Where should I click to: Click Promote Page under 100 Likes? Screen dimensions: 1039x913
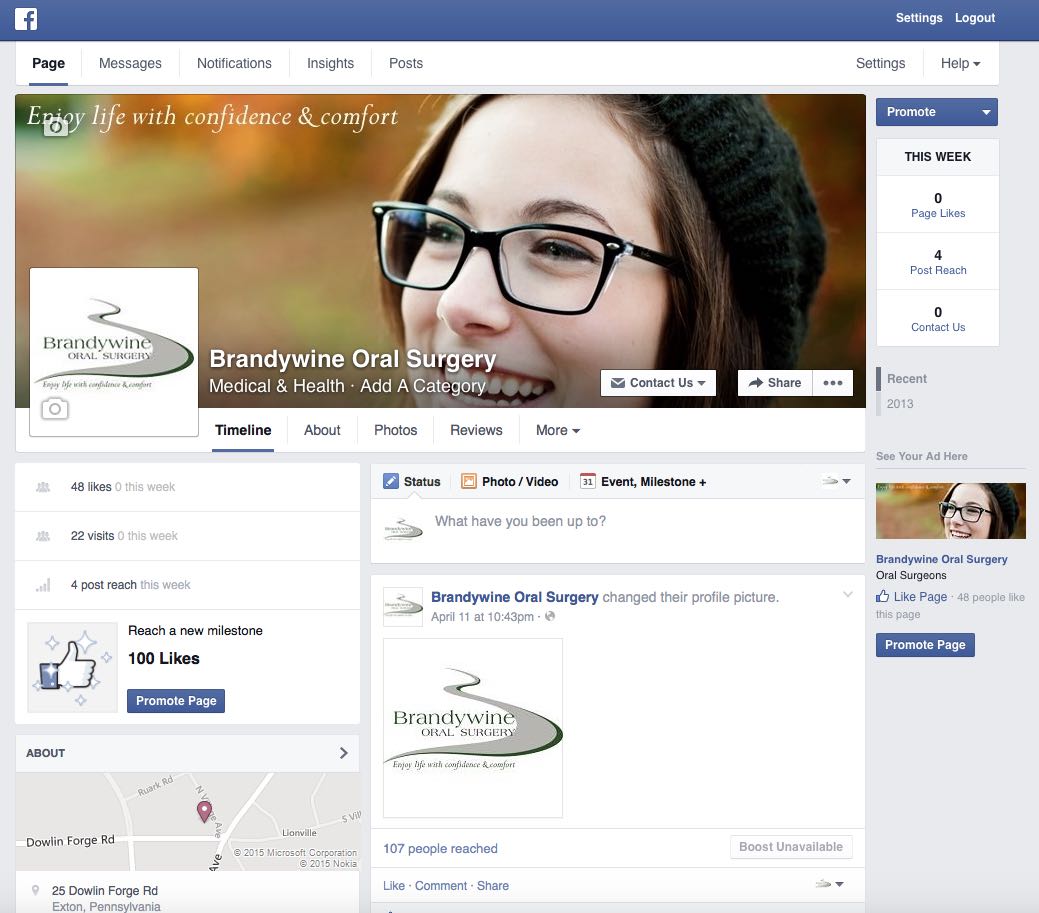(x=176, y=701)
